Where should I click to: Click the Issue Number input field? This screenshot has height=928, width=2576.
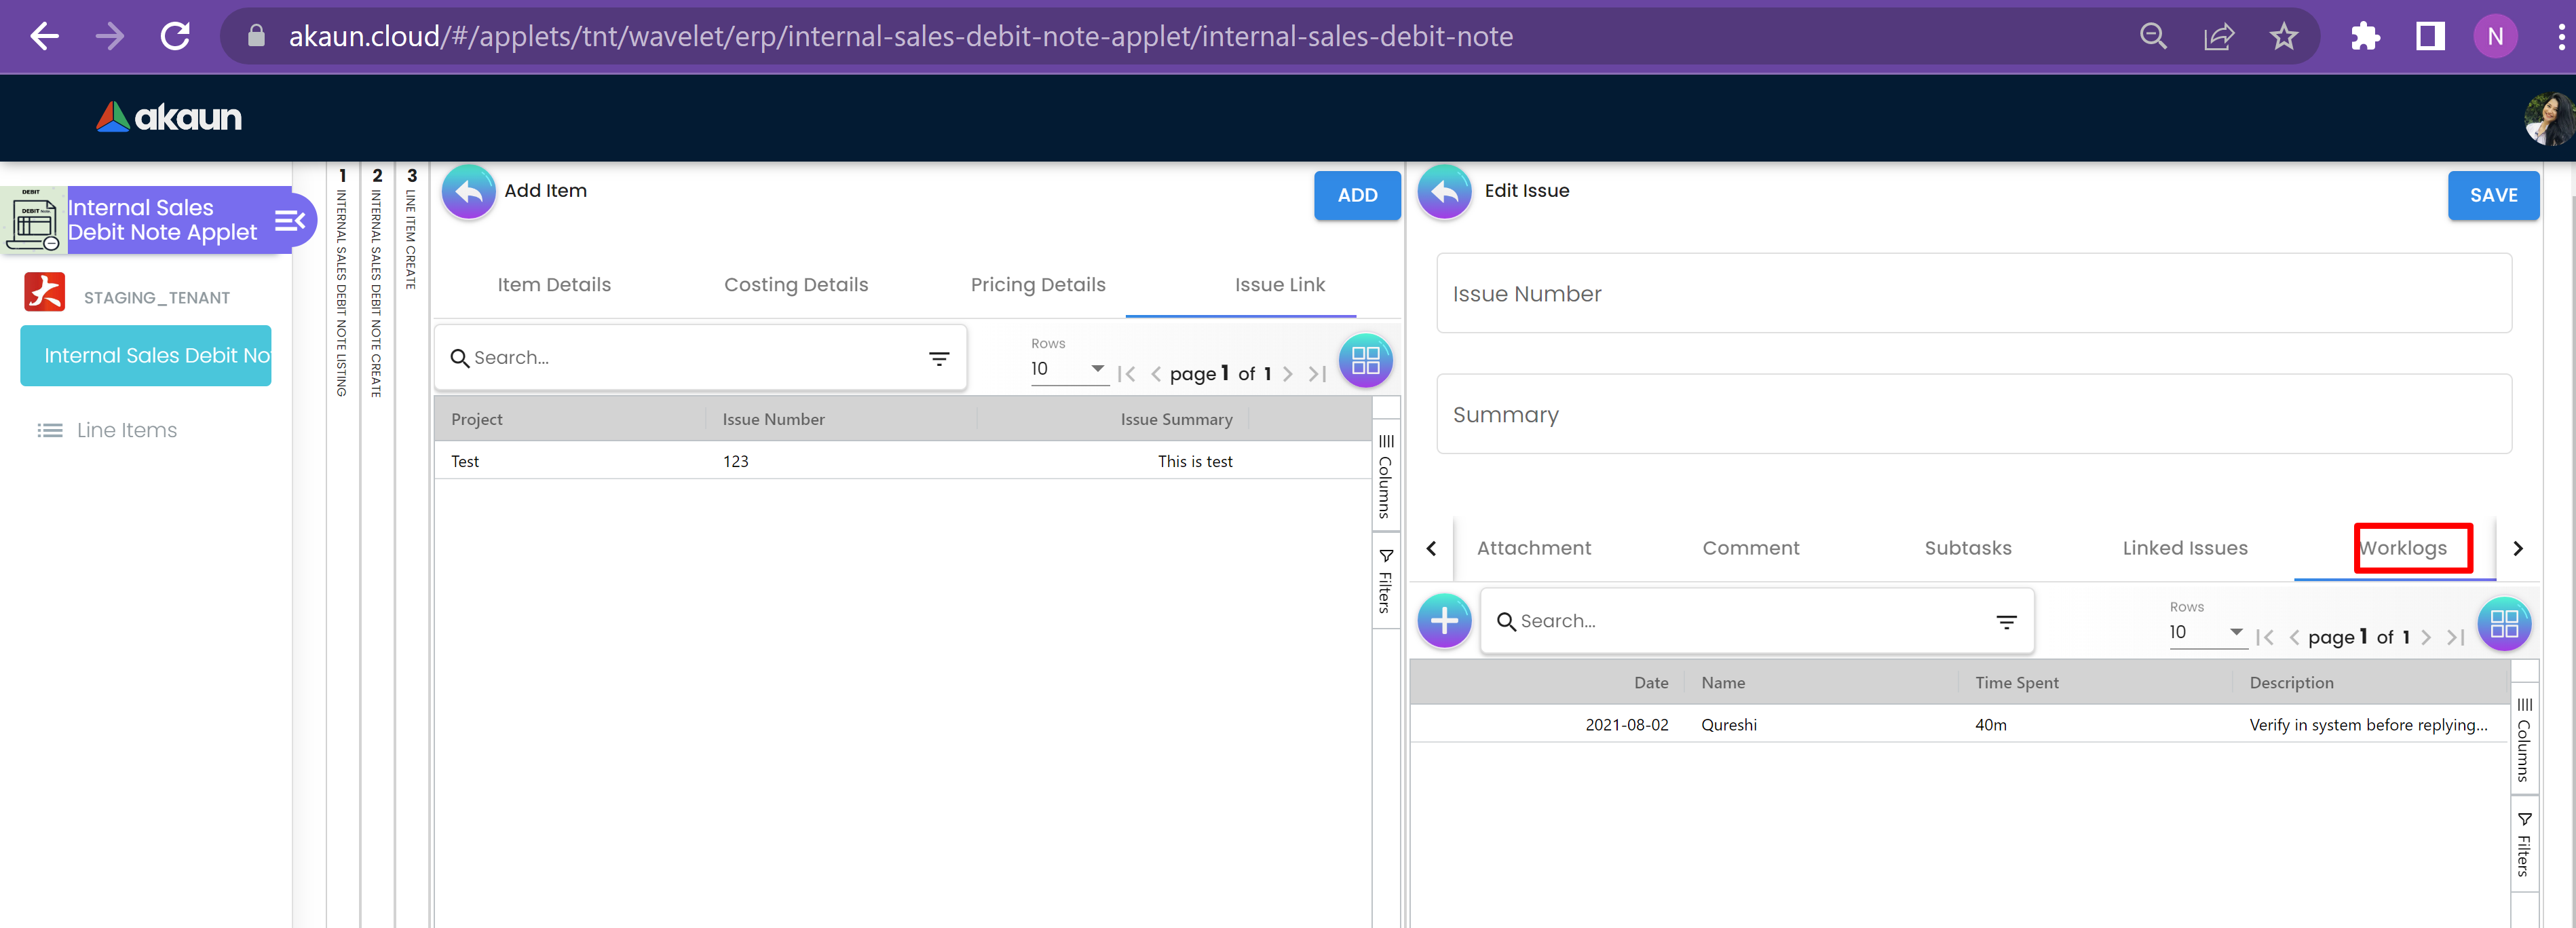point(1972,294)
